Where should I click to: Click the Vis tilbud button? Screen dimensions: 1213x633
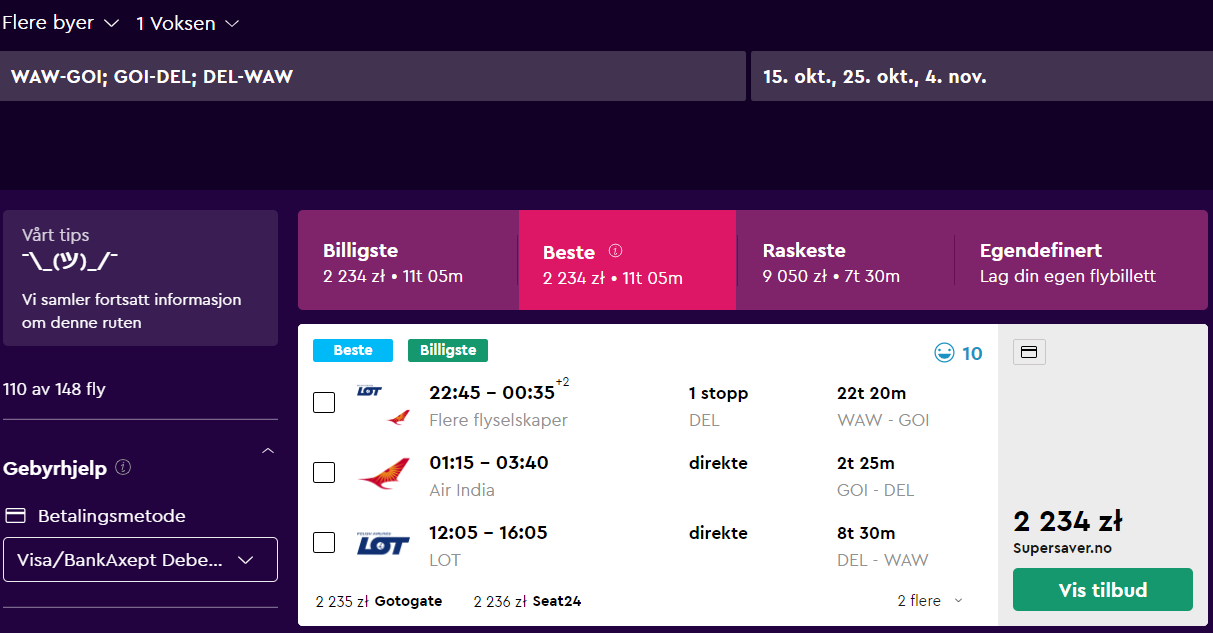pyautogui.click(x=1102, y=589)
